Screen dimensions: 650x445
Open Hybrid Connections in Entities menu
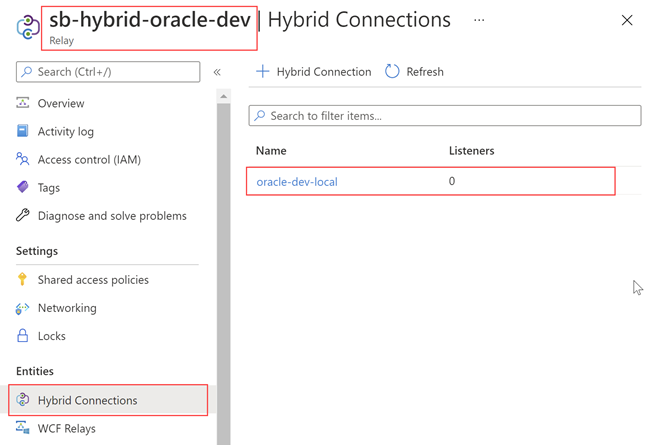click(87, 400)
